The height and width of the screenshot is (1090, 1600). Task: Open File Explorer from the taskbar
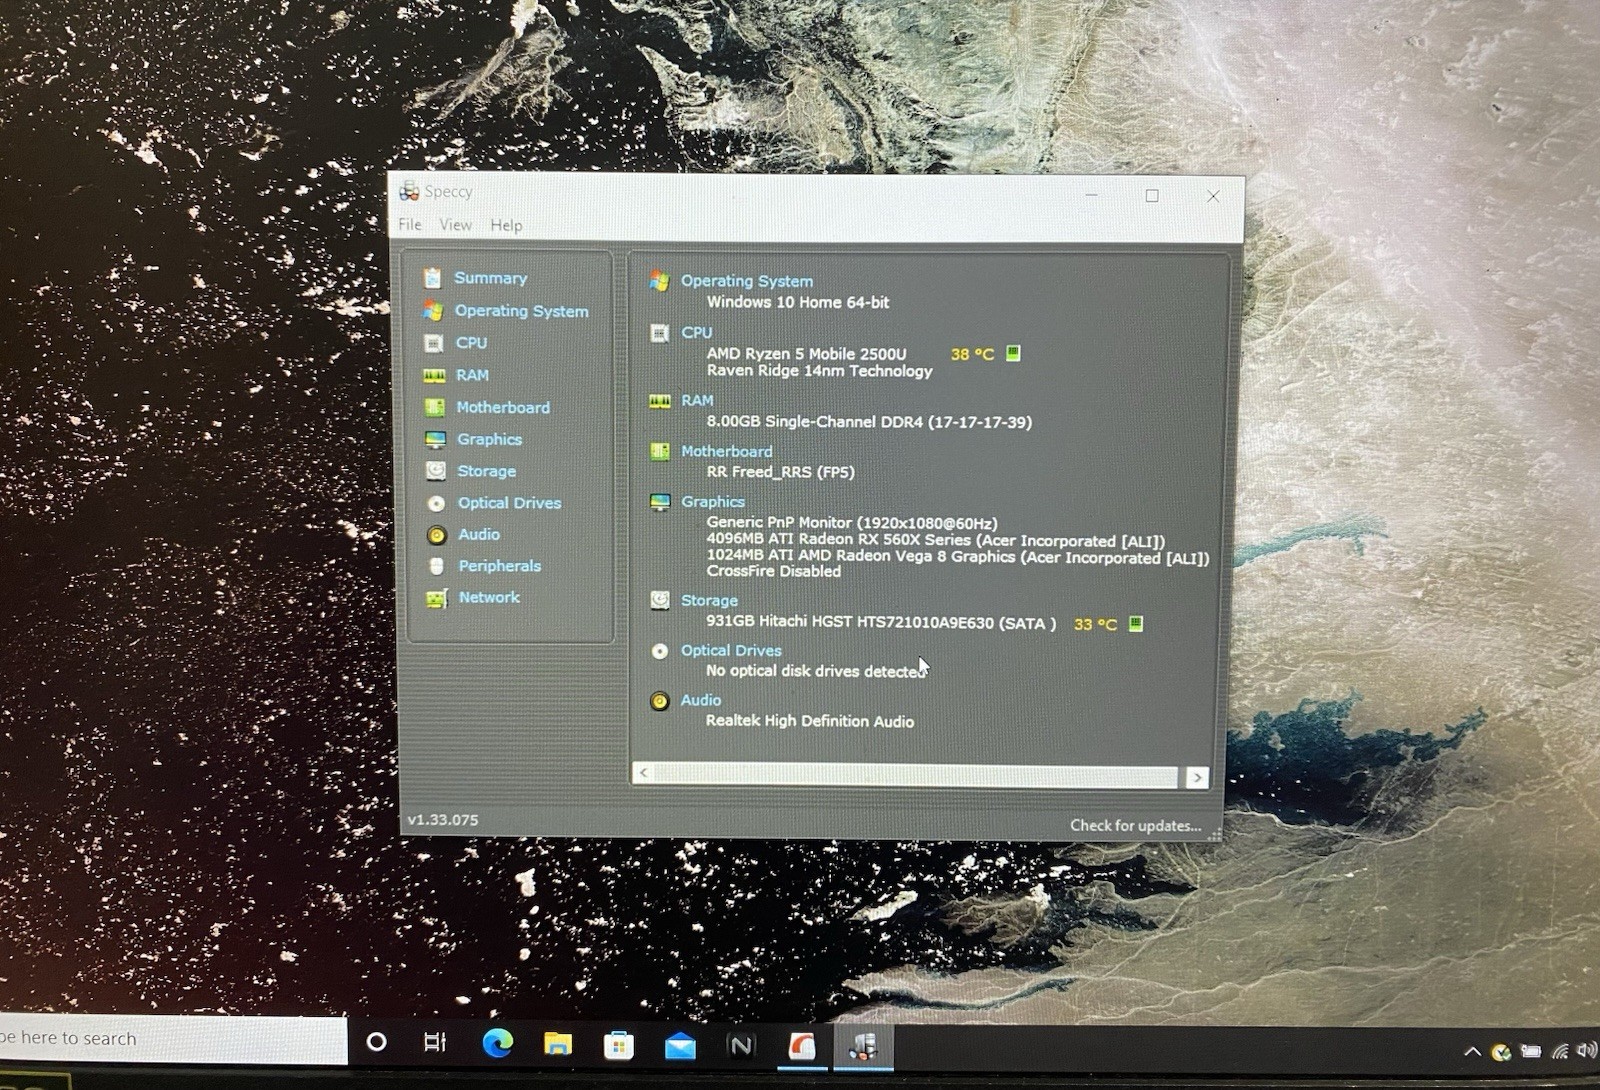(x=558, y=1045)
